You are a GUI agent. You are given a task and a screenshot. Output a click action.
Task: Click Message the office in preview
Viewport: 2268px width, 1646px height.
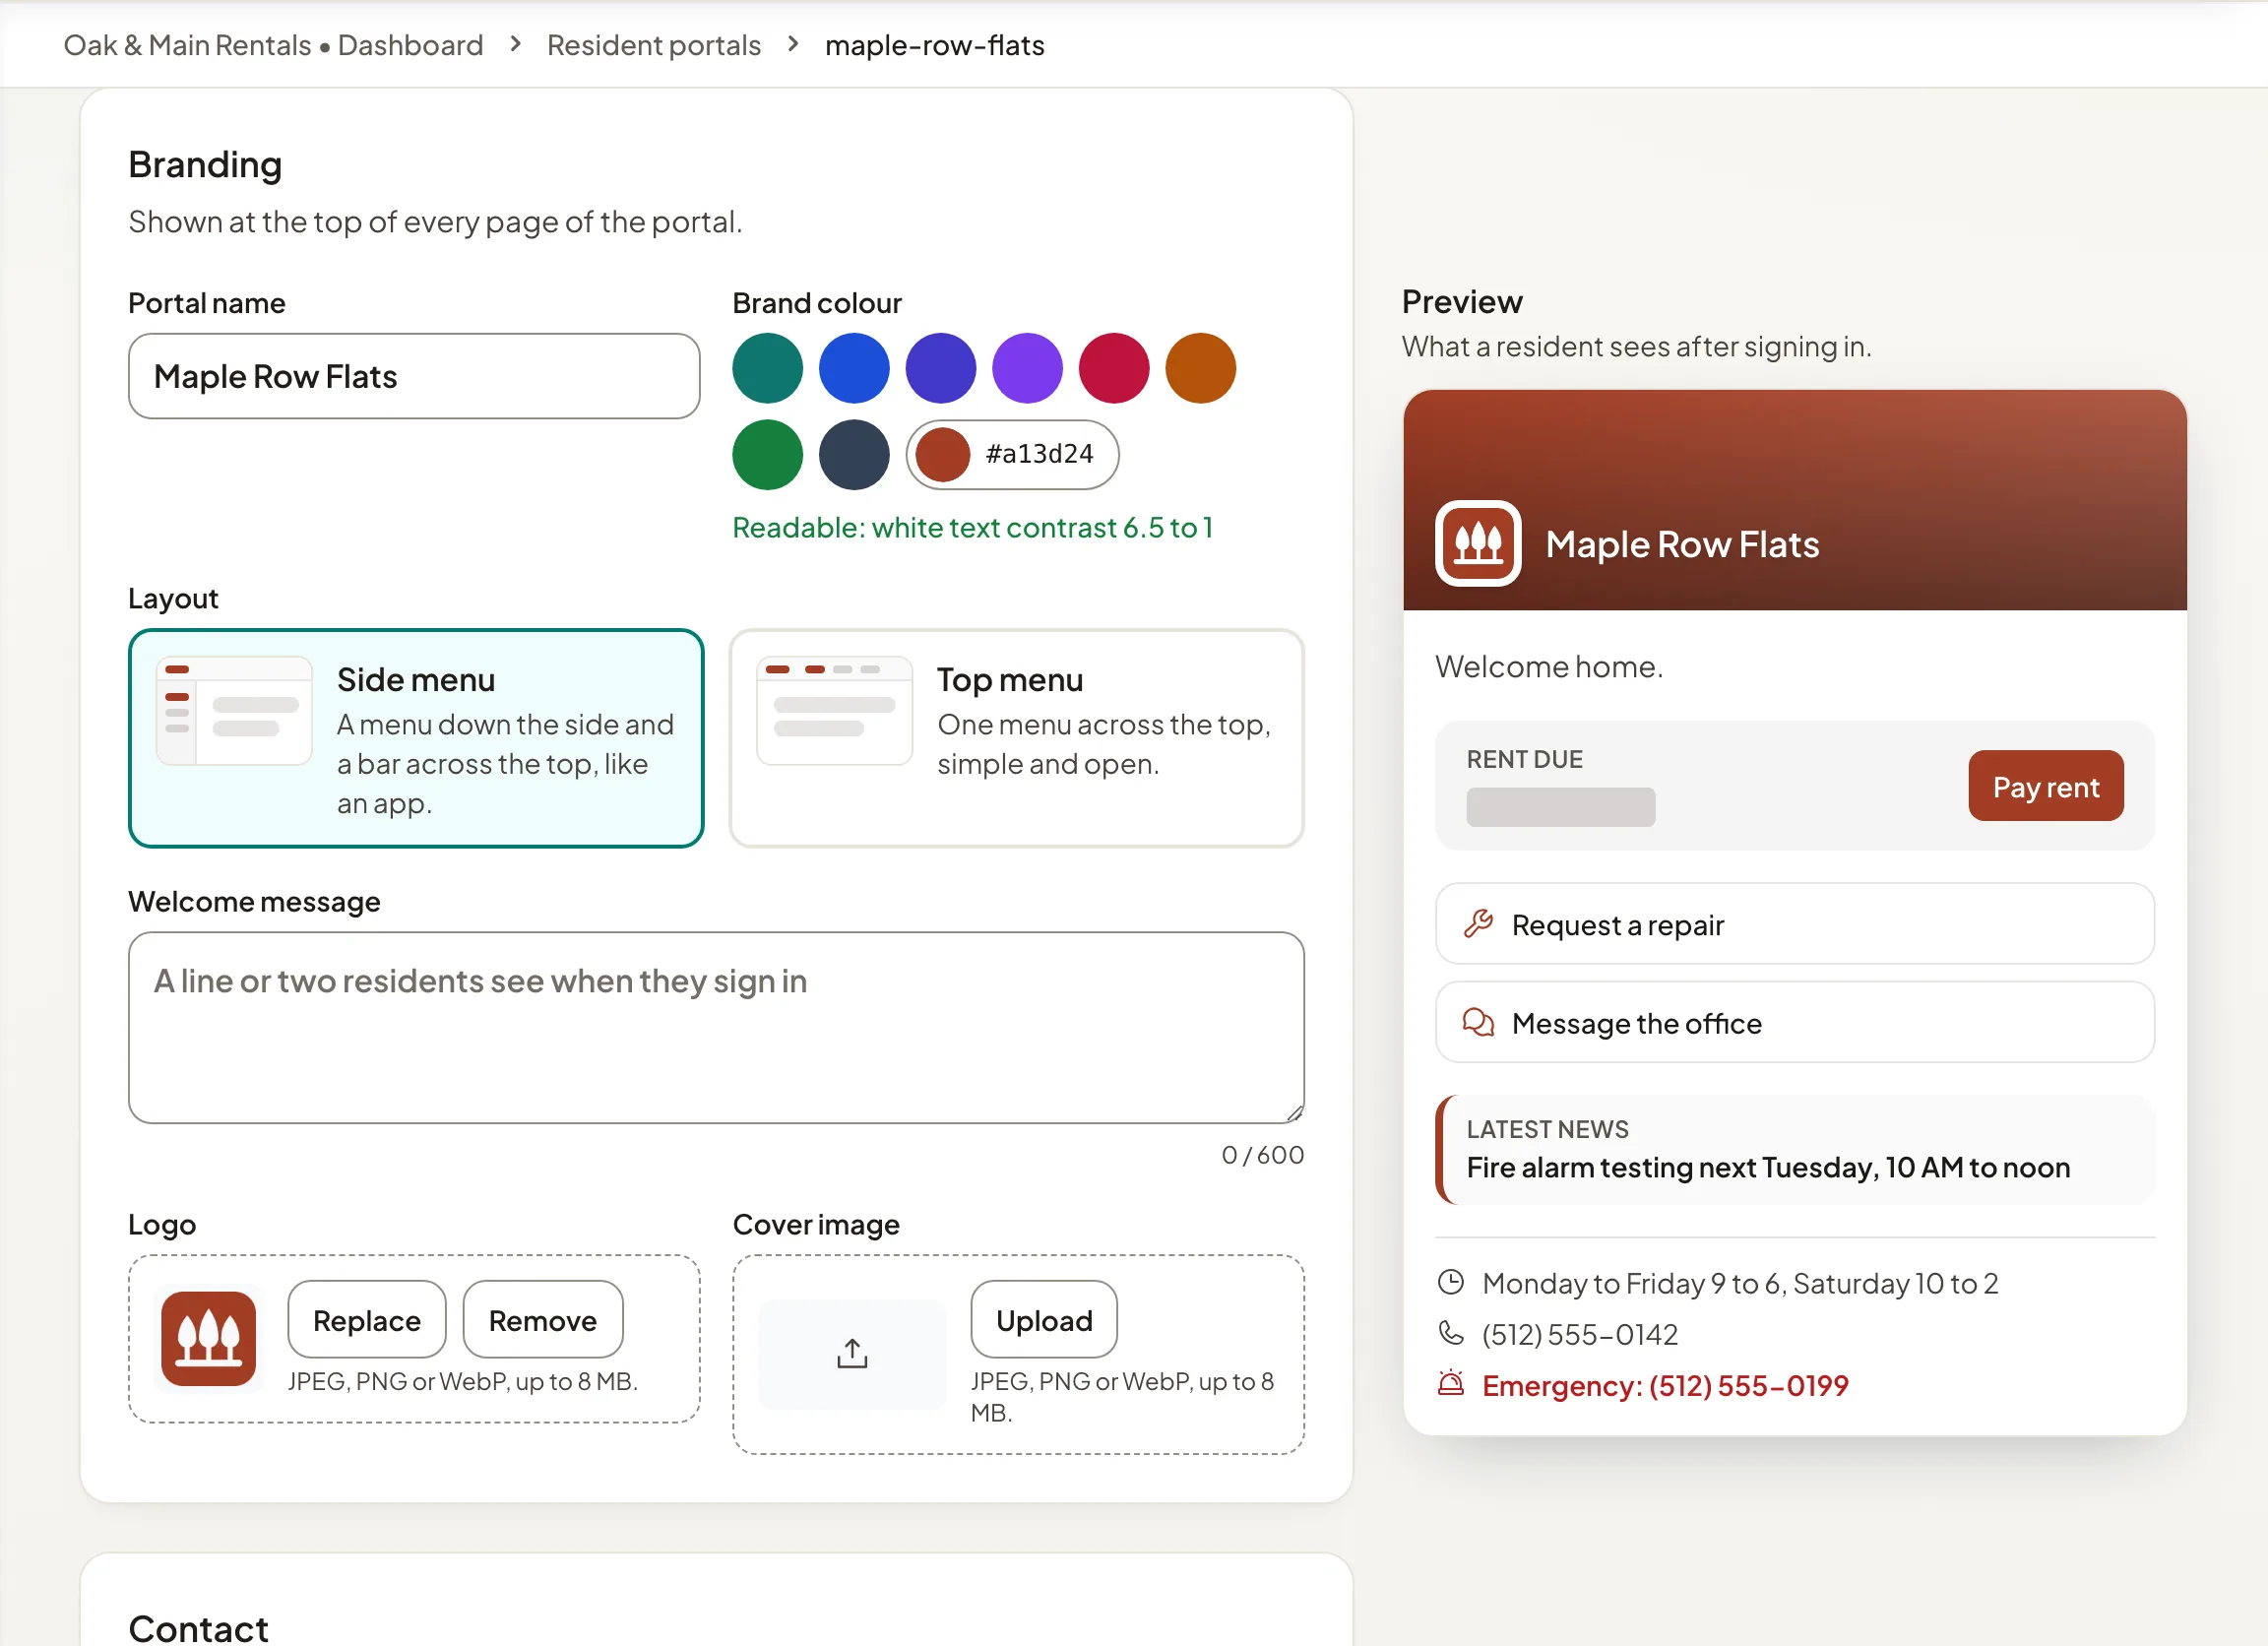1795,1022
